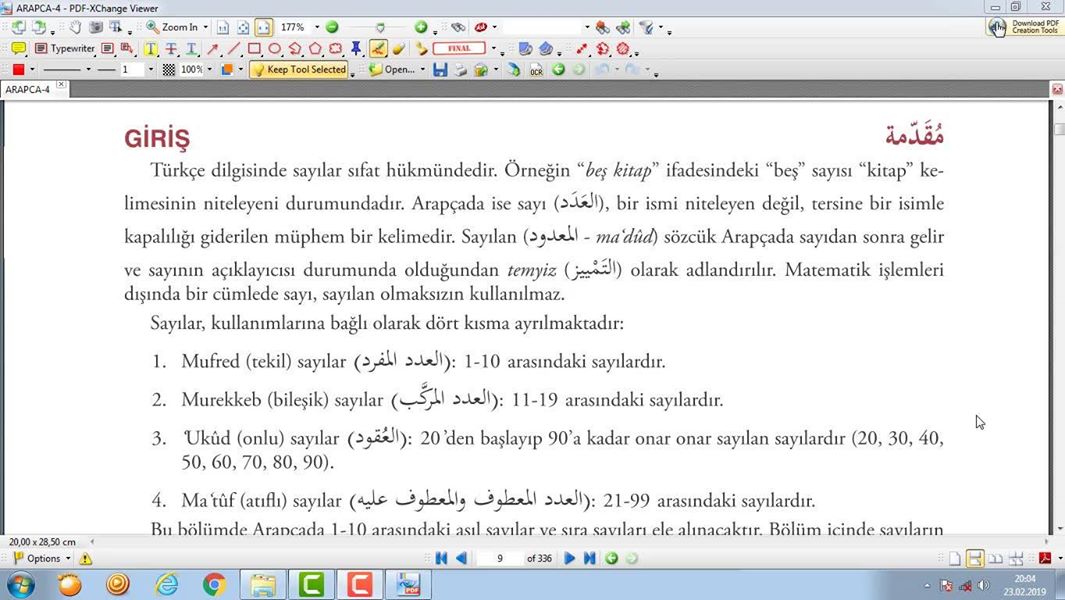Open the Options menu
The image size is (1065, 600).
tap(42, 559)
